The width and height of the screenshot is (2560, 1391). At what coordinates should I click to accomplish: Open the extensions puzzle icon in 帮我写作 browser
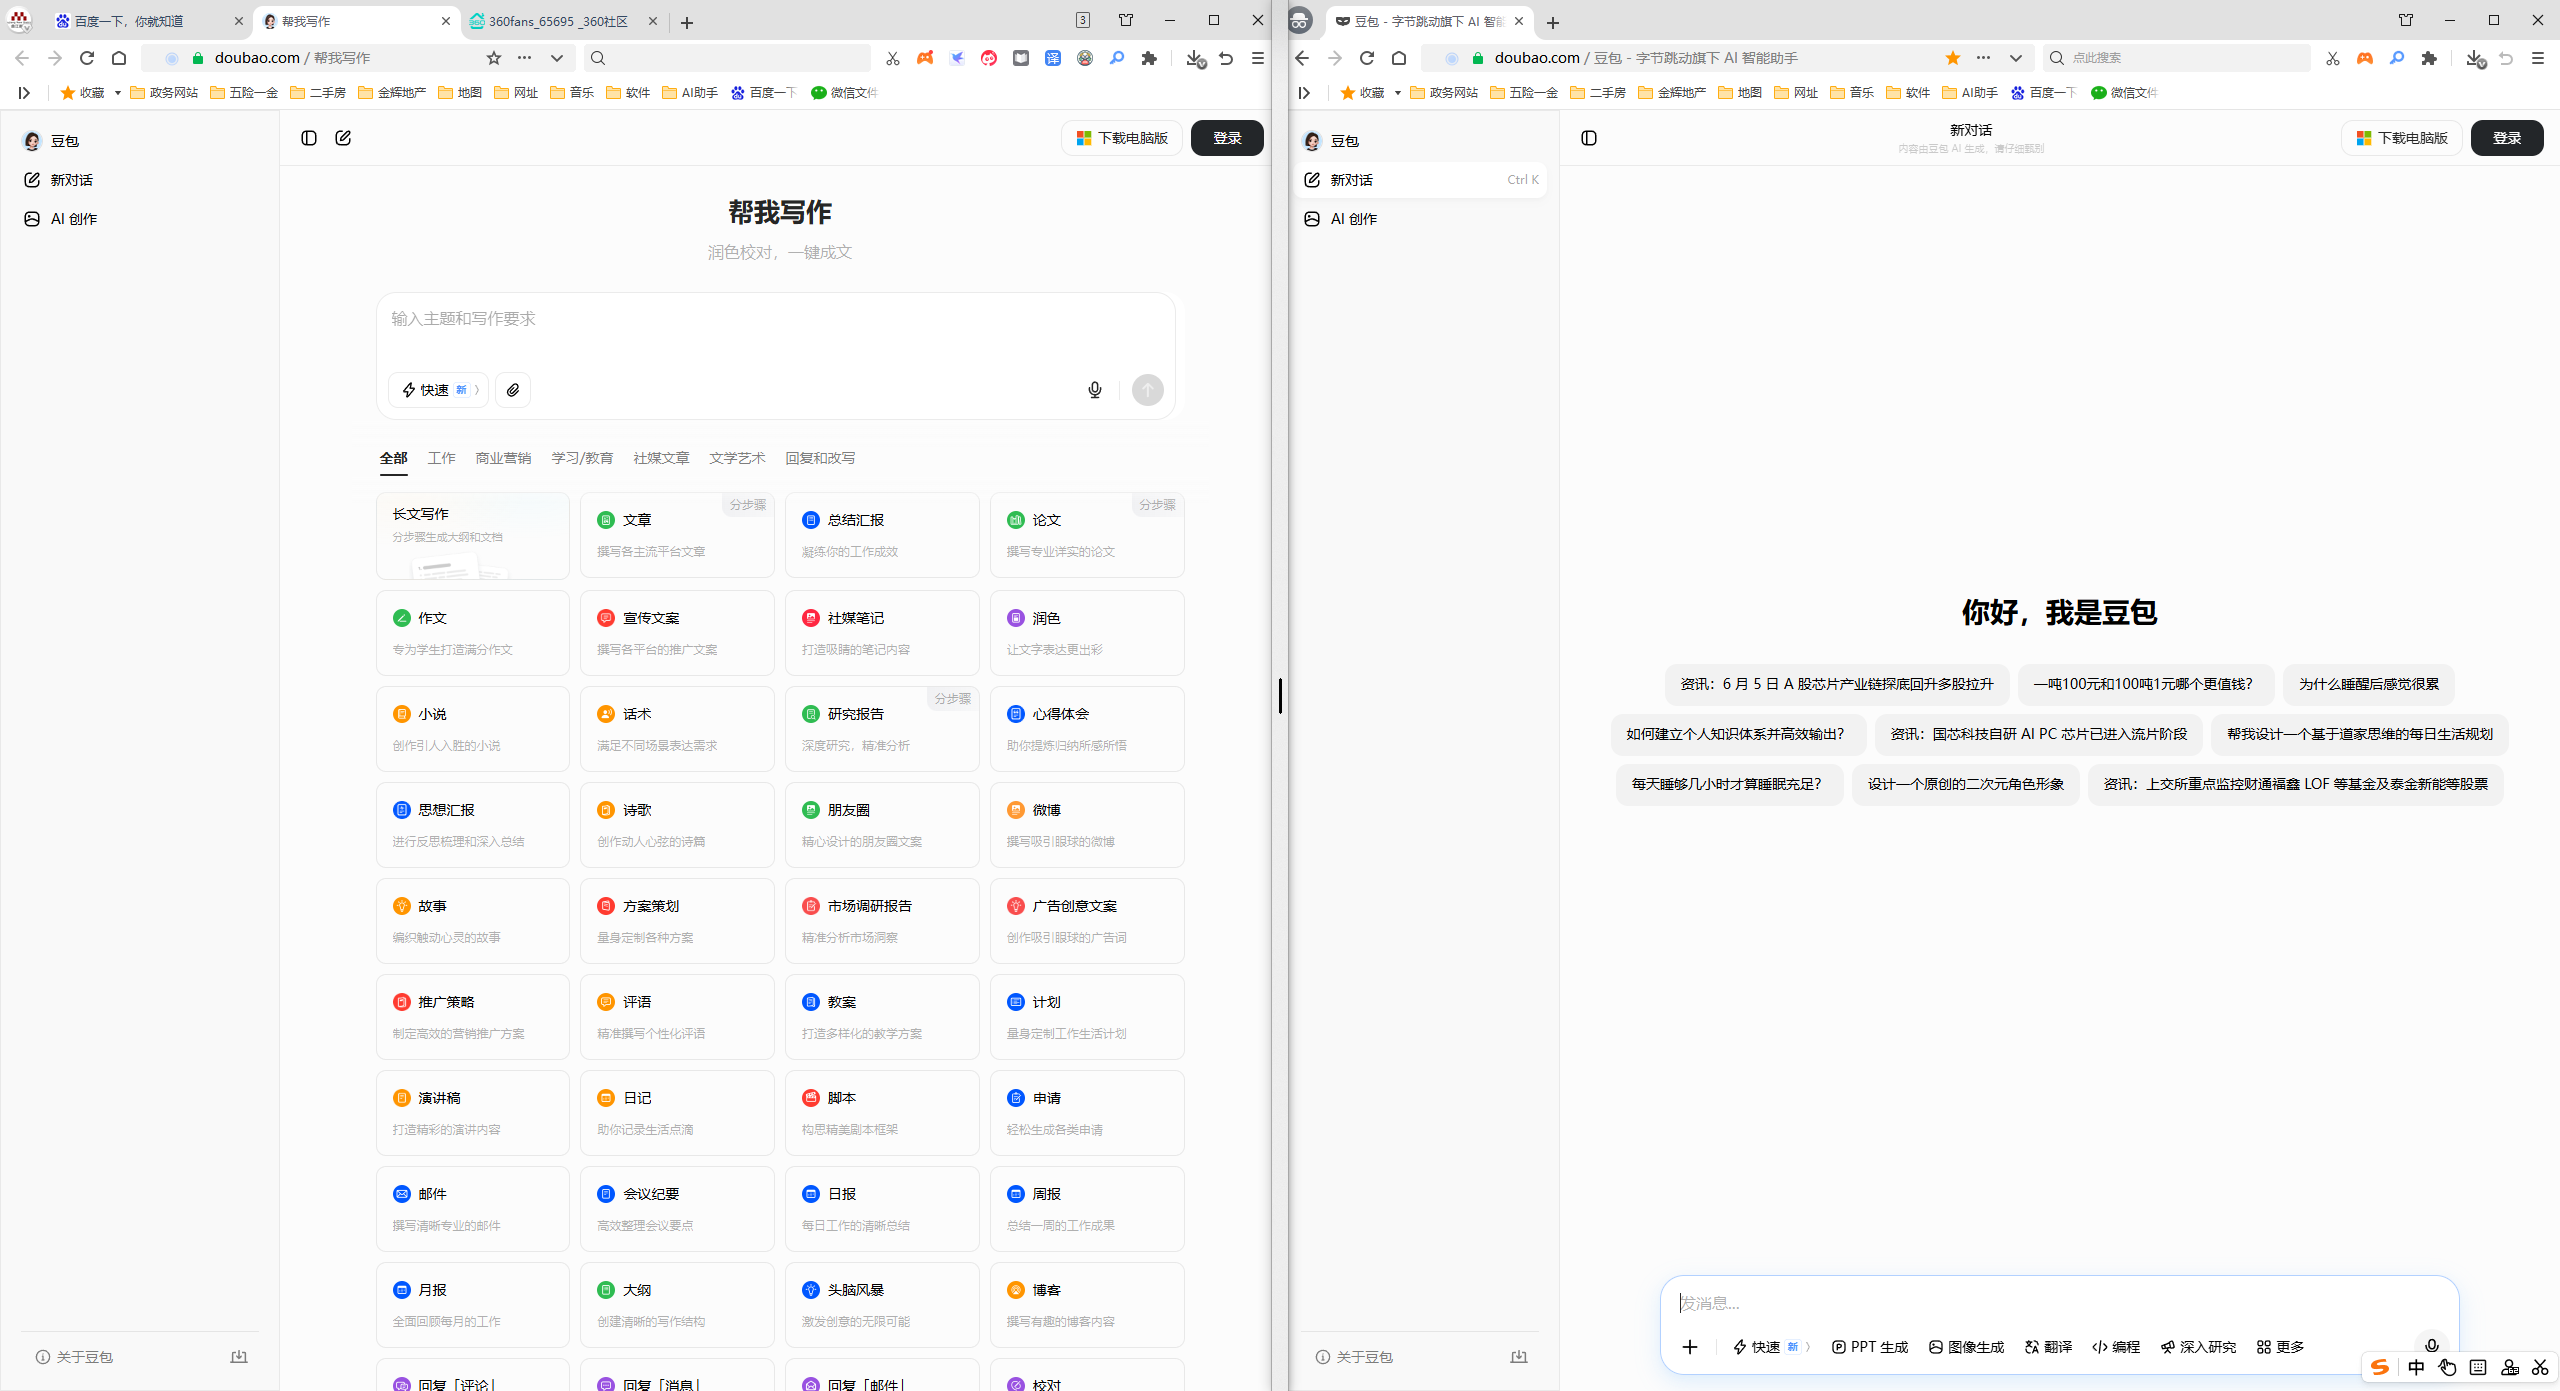[1149, 58]
